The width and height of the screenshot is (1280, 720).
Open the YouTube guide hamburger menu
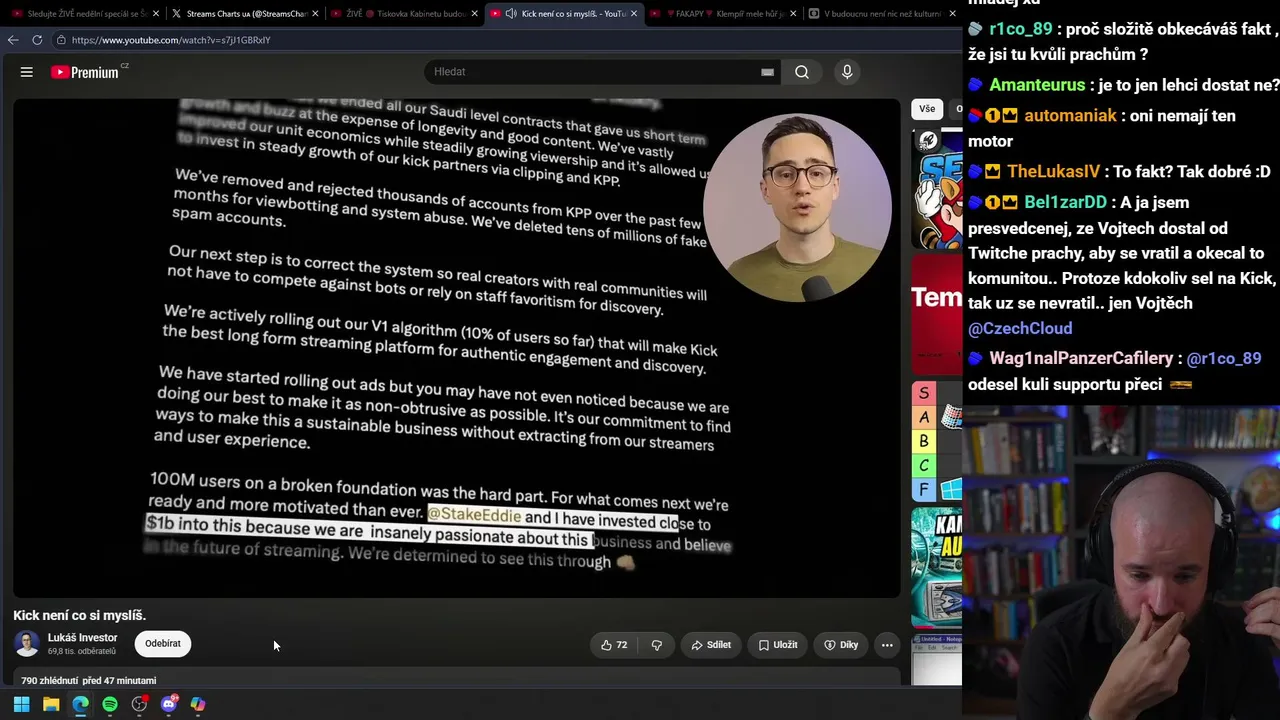[27, 72]
